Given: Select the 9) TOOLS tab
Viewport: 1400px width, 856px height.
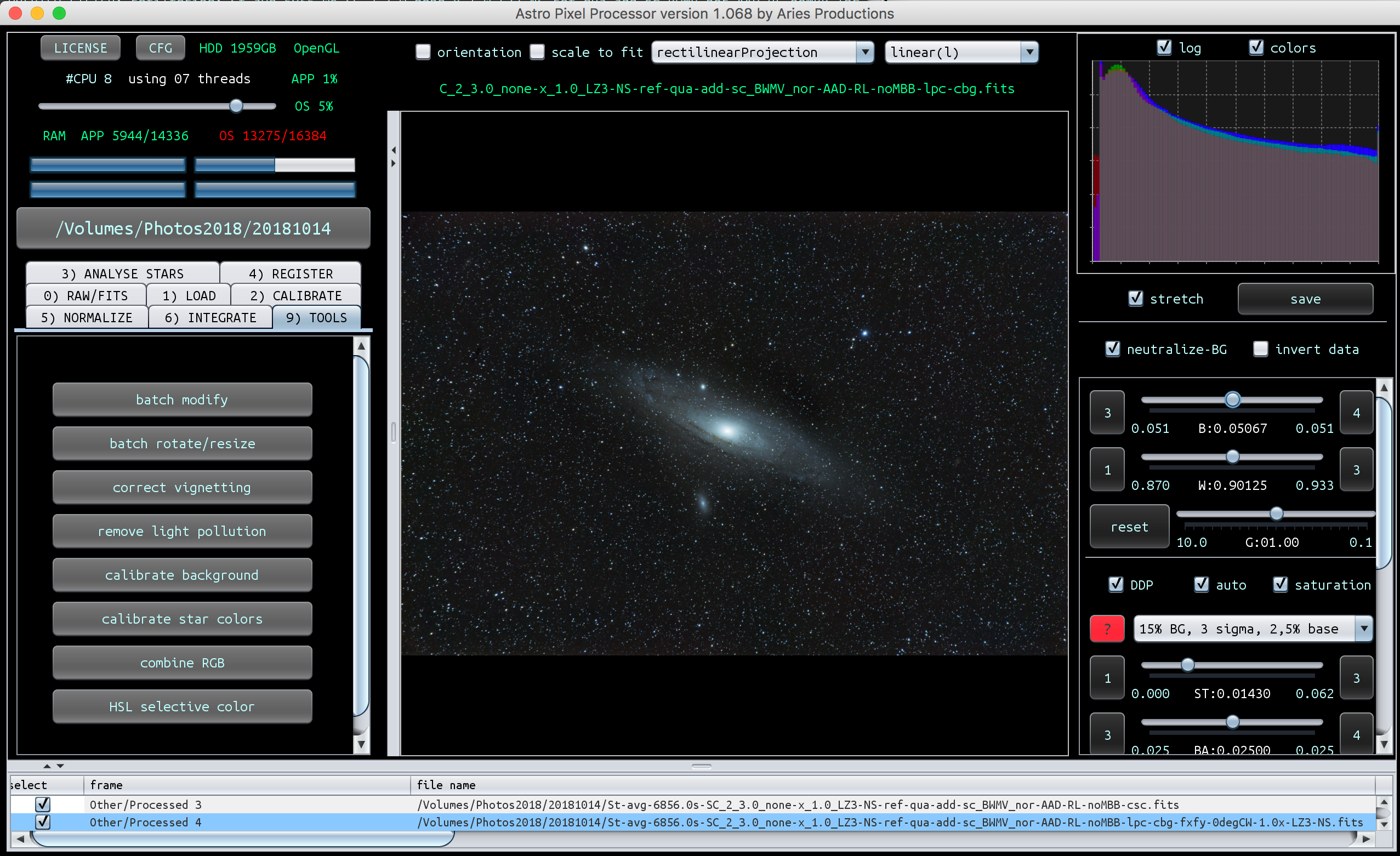Looking at the screenshot, I should point(316,317).
